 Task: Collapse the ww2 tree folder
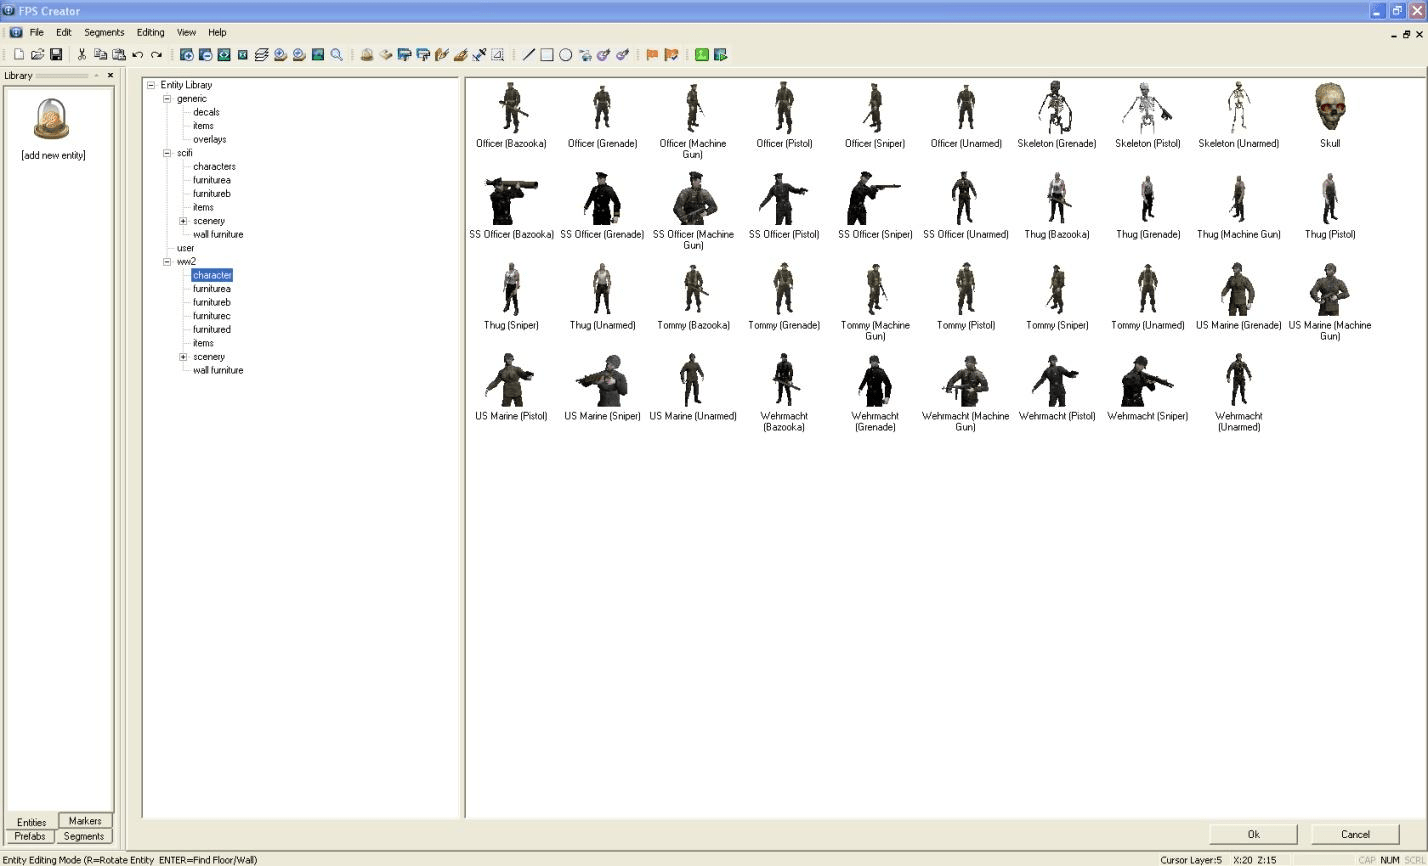click(167, 262)
